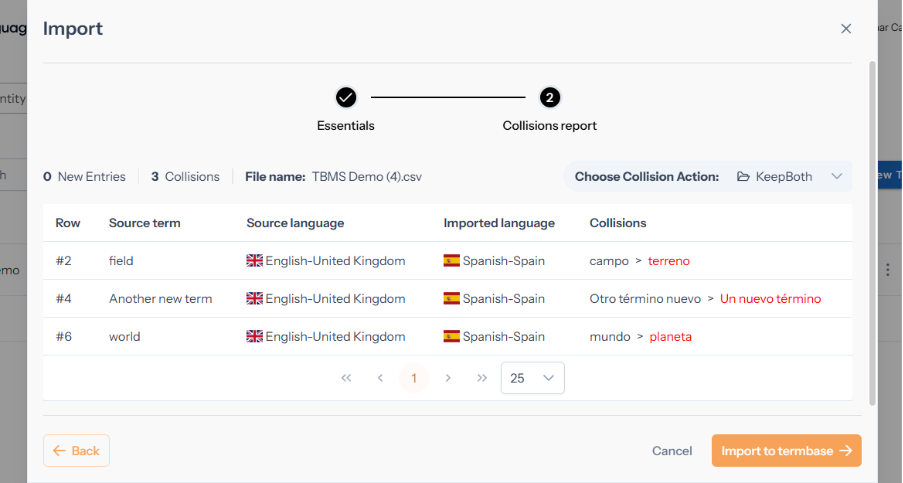Click the Collisions column header

618,223
